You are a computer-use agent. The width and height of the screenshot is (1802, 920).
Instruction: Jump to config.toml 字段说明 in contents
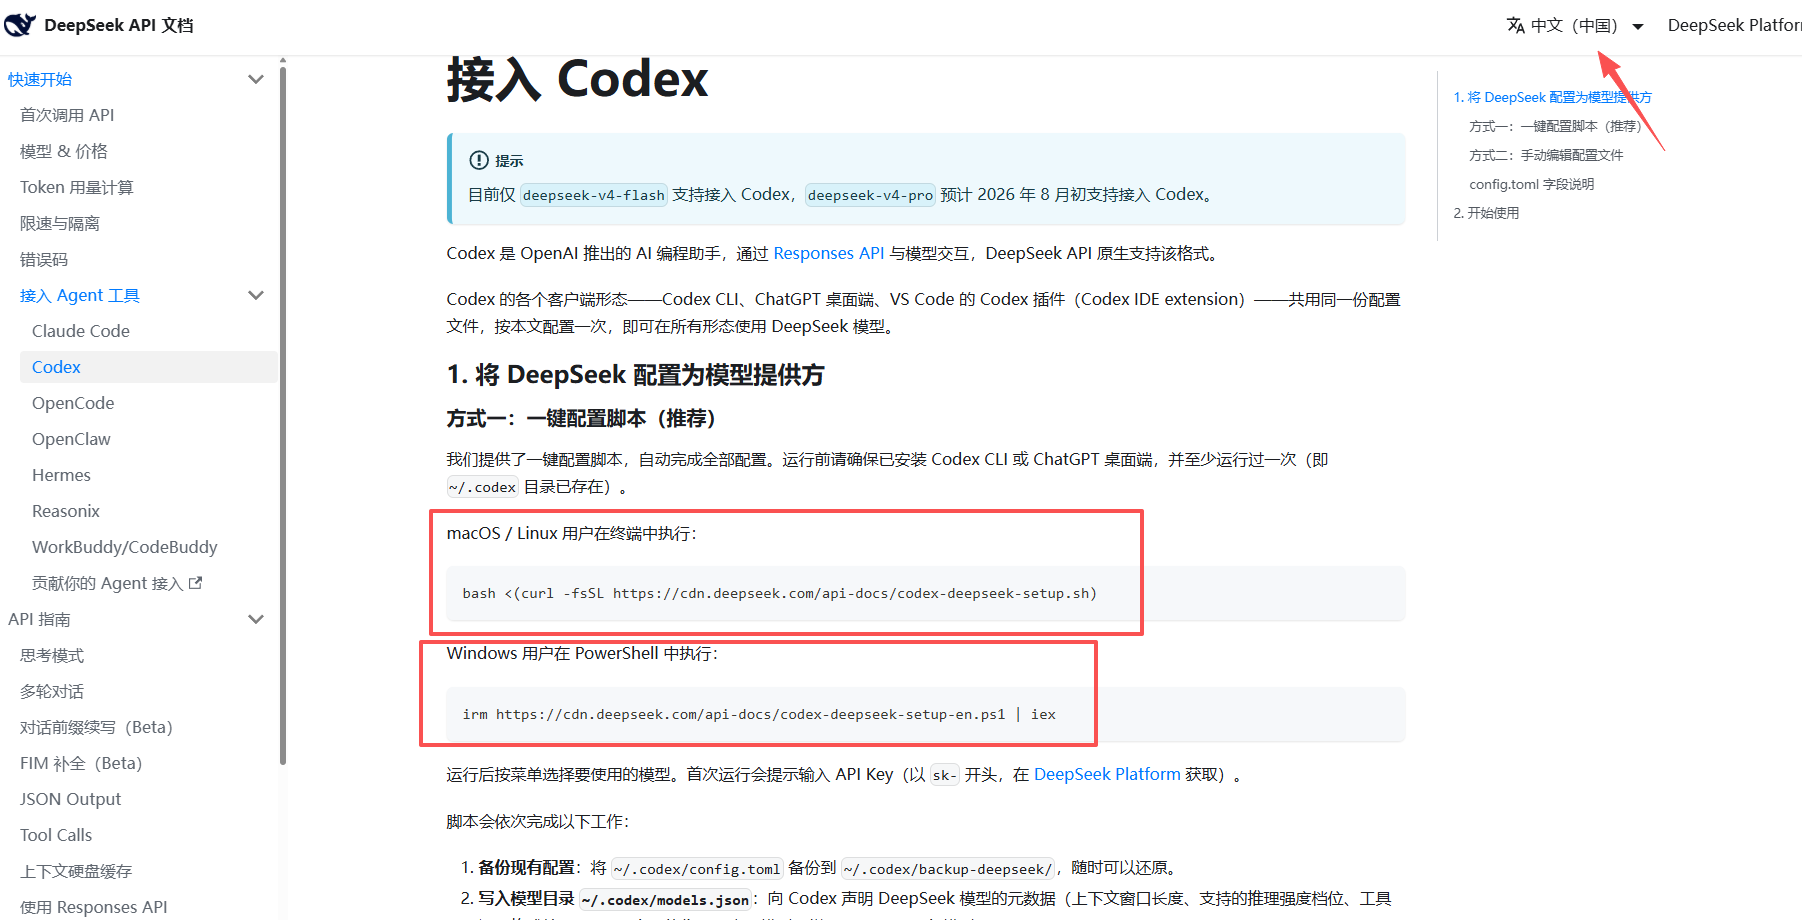tap(1532, 184)
